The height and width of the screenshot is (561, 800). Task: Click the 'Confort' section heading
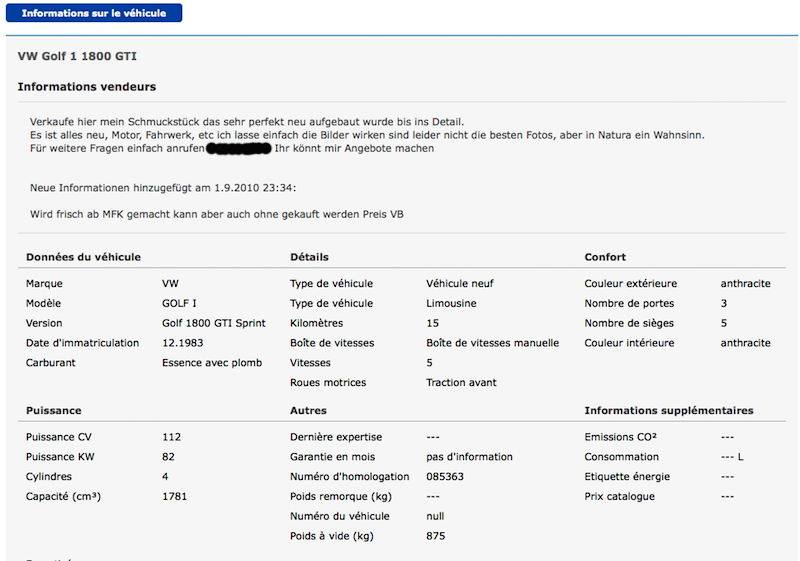click(605, 257)
